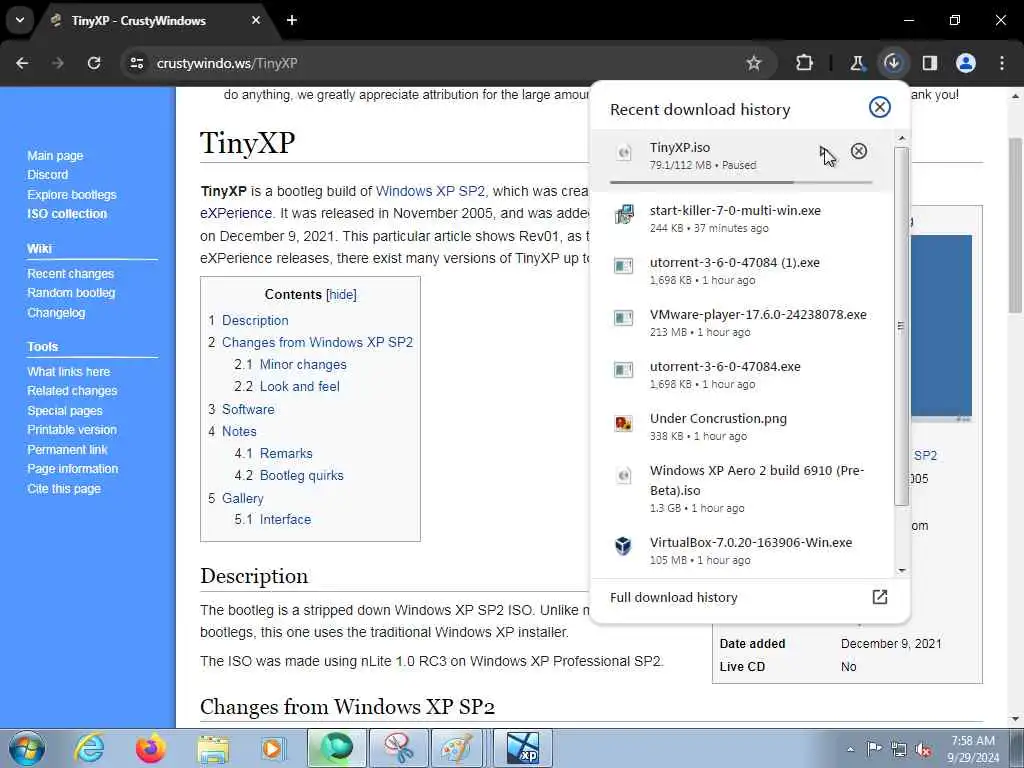Jump to 5.1 Interface section
The width and height of the screenshot is (1024, 768).
(x=285, y=520)
